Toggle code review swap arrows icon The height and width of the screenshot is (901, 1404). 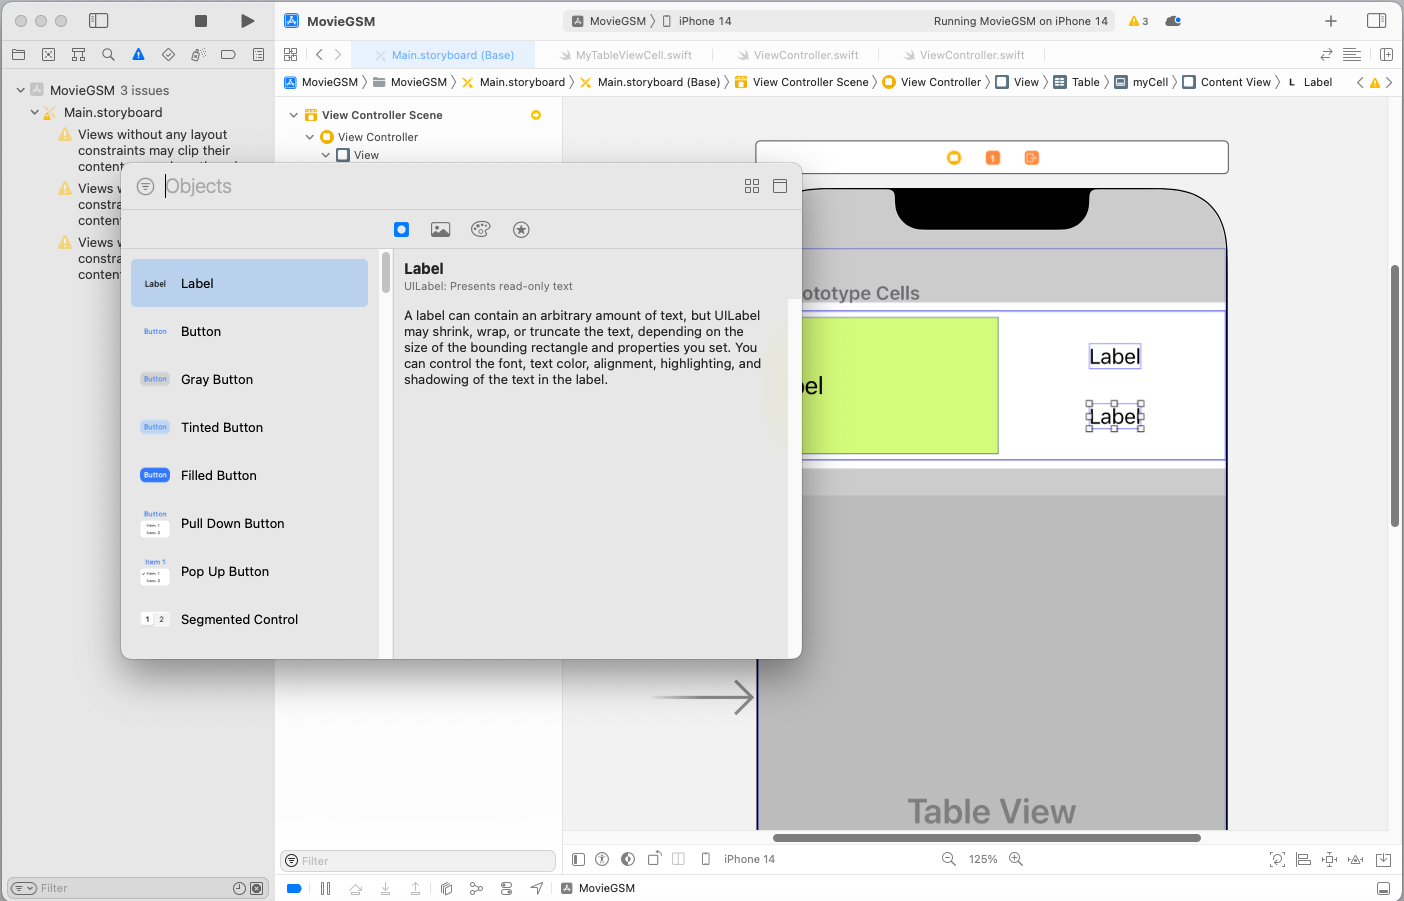tap(1326, 55)
